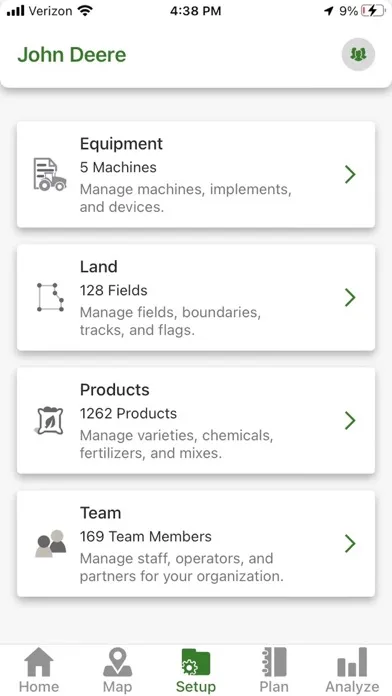The height and width of the screenshot is (696, 392).
Task: Tap the battery indicator in status bar
Action: [x=373, y=11]
